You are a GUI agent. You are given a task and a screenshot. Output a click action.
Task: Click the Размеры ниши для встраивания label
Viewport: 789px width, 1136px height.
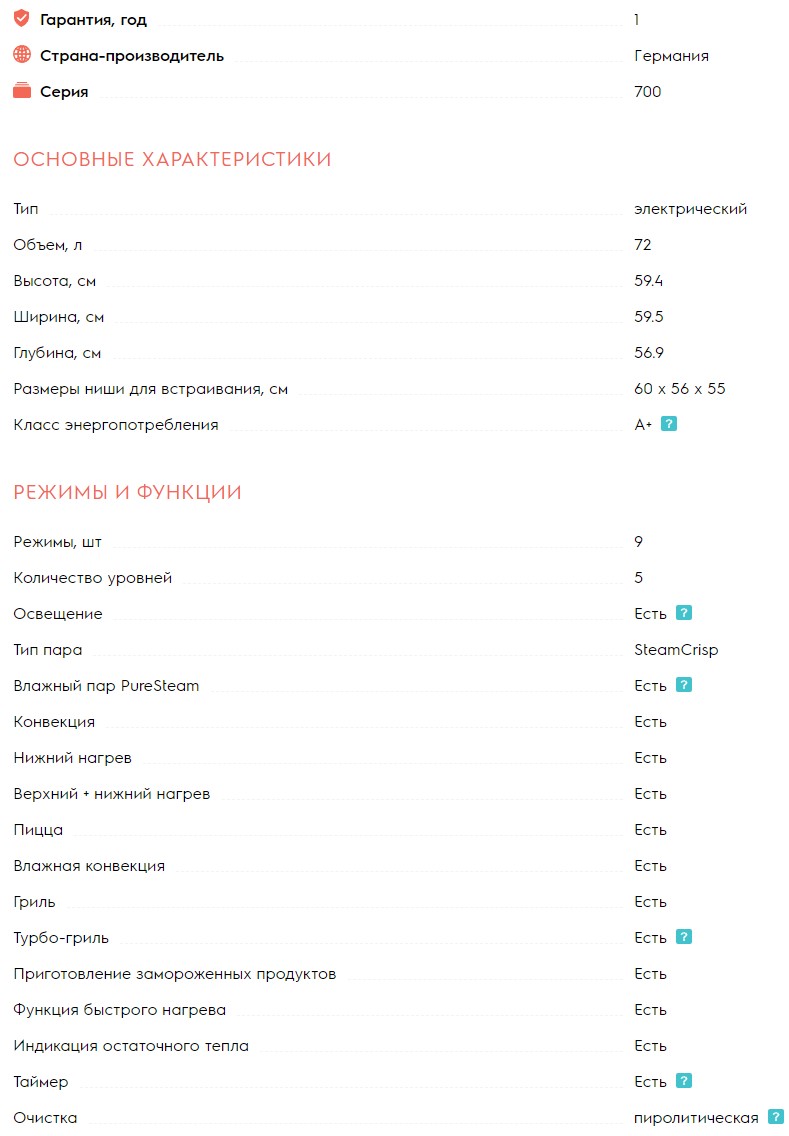point(150,389)
